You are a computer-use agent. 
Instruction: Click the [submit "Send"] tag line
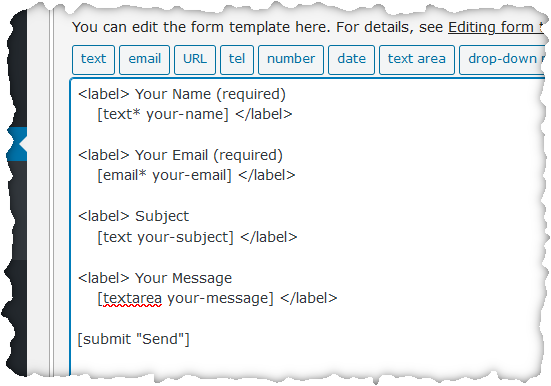(x=134, y=339)
